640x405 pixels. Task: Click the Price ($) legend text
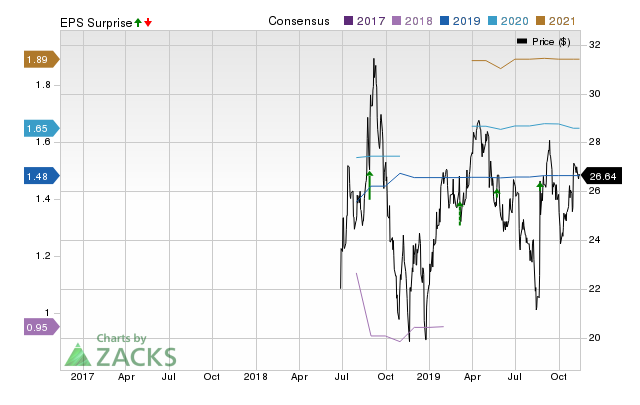(551, 42)
